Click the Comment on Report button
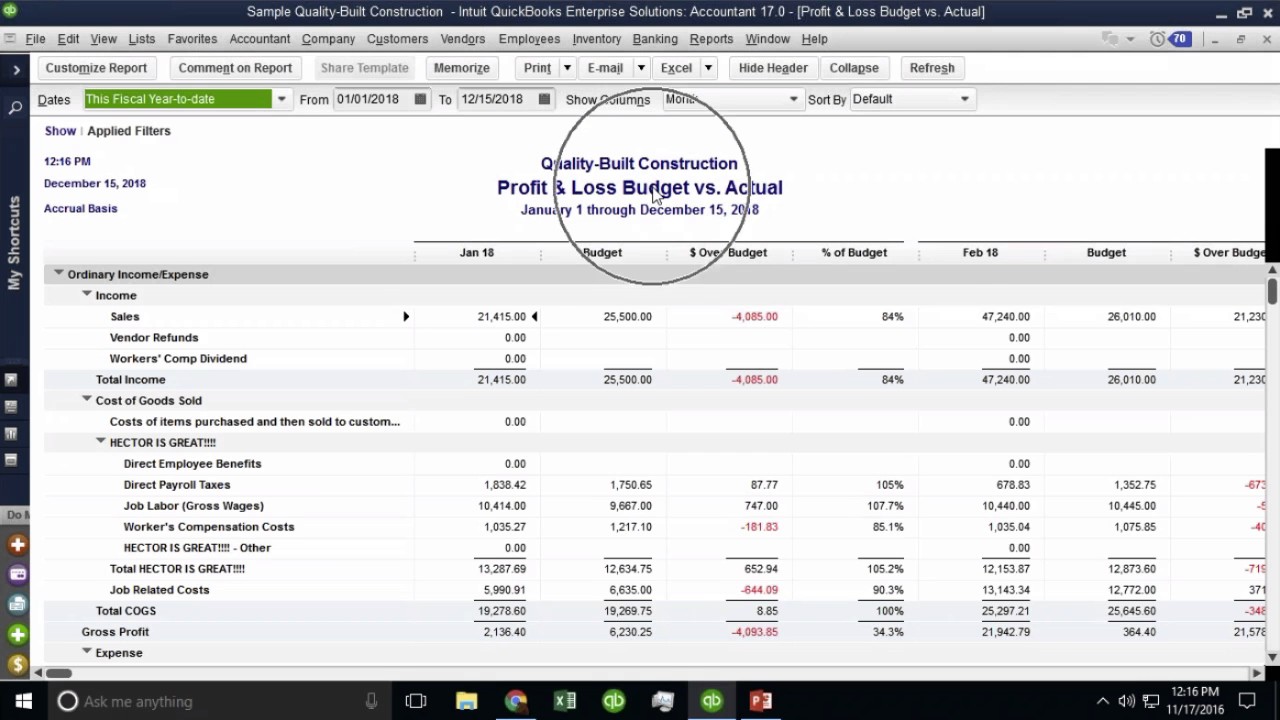The image size is (1280, 720). pos(235,68)
